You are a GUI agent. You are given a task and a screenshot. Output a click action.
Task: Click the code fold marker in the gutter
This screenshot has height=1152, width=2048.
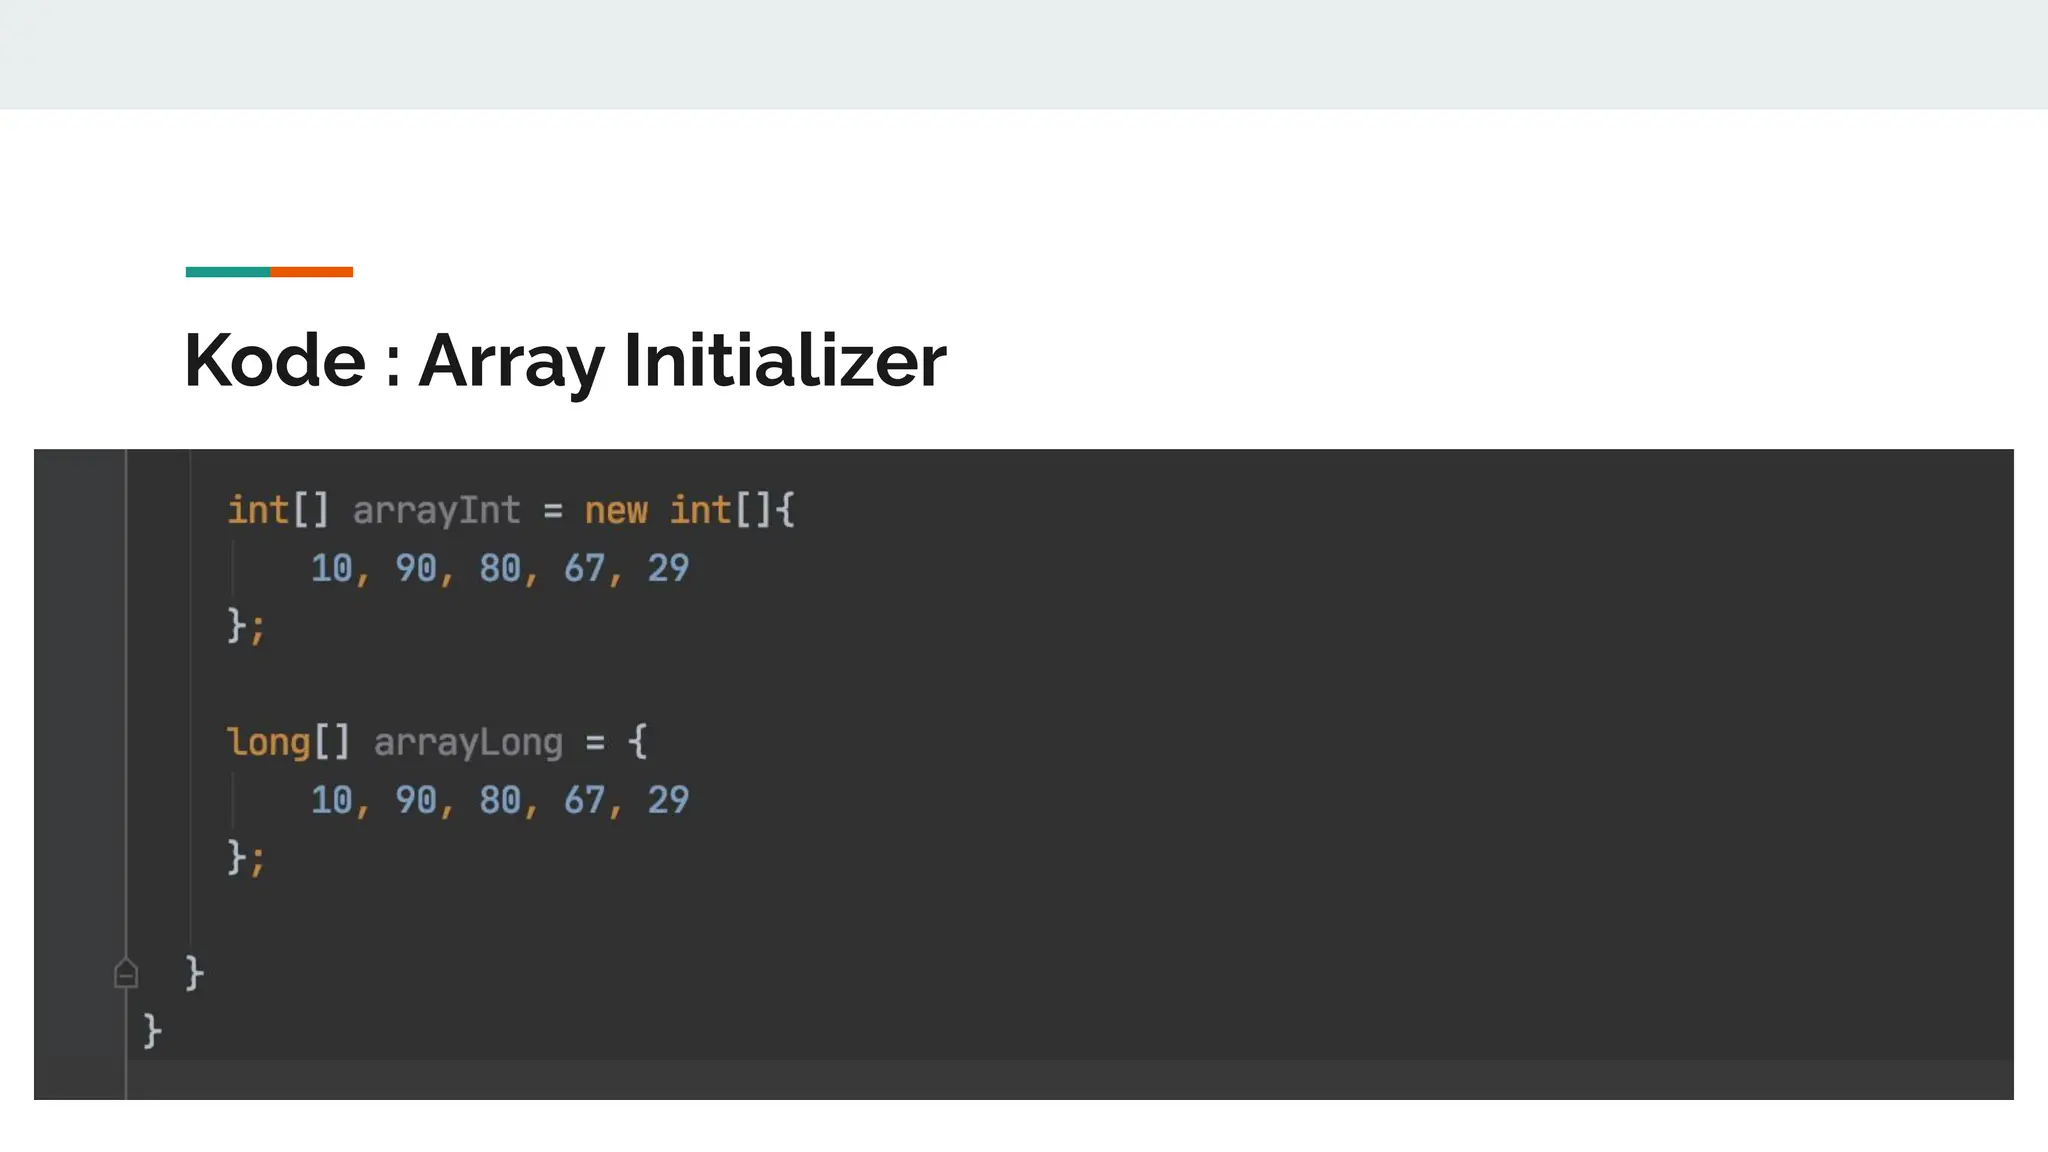(x=126, y=972)
